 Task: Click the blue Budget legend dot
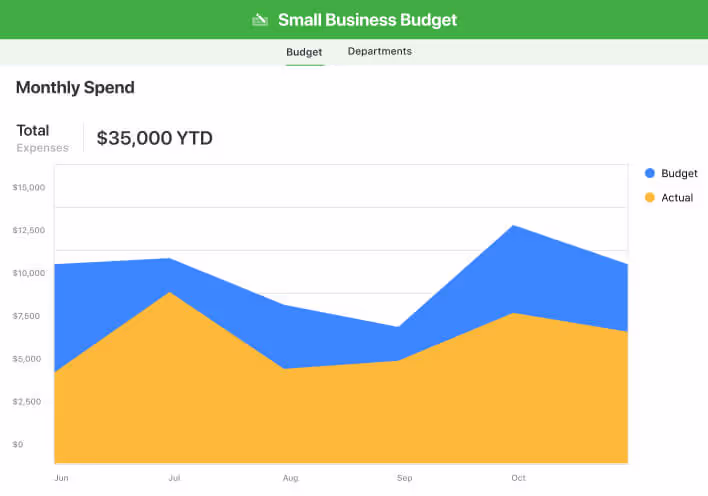(x=649, y=173)
